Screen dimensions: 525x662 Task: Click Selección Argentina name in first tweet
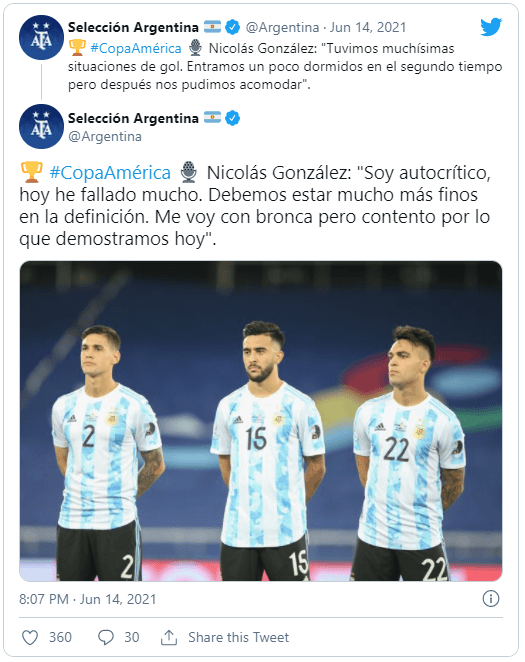[133, 27]
